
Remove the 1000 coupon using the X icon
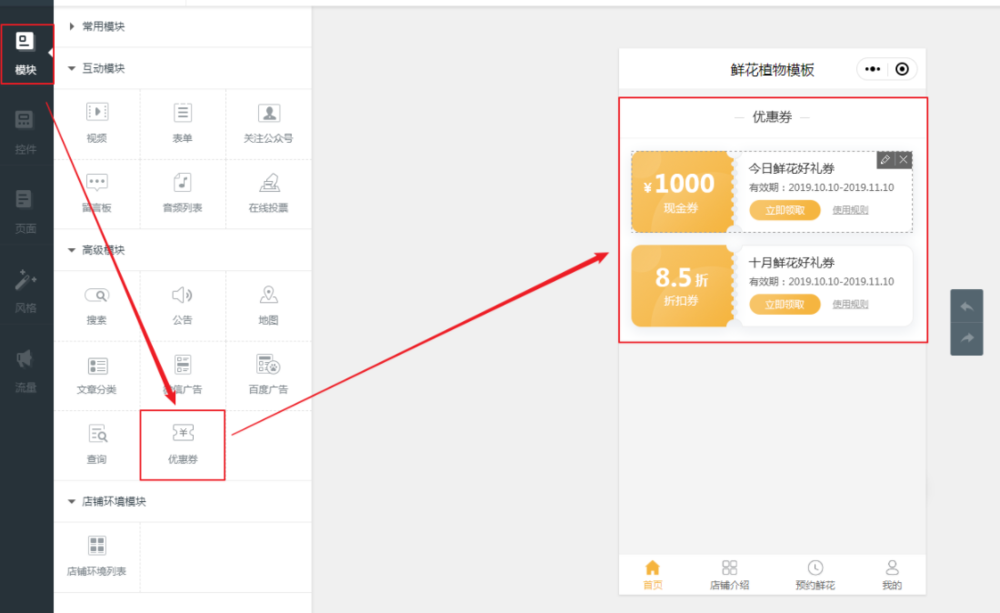[904, 160]
